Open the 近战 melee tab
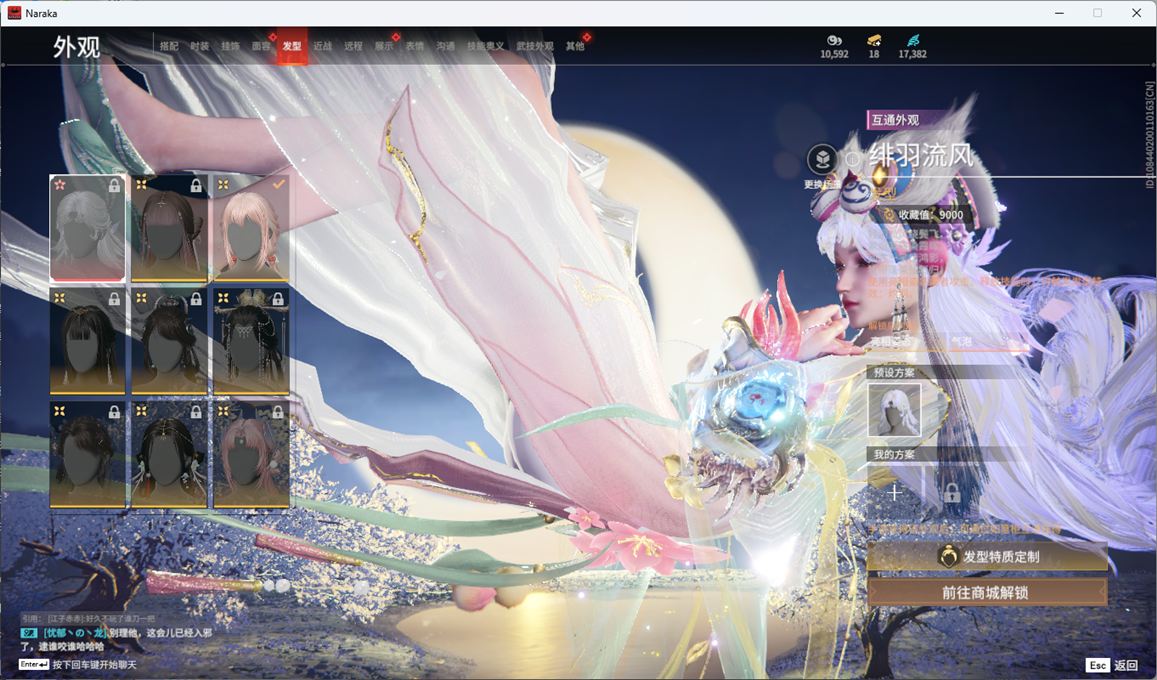1157x680 pixels. (322, 46)
